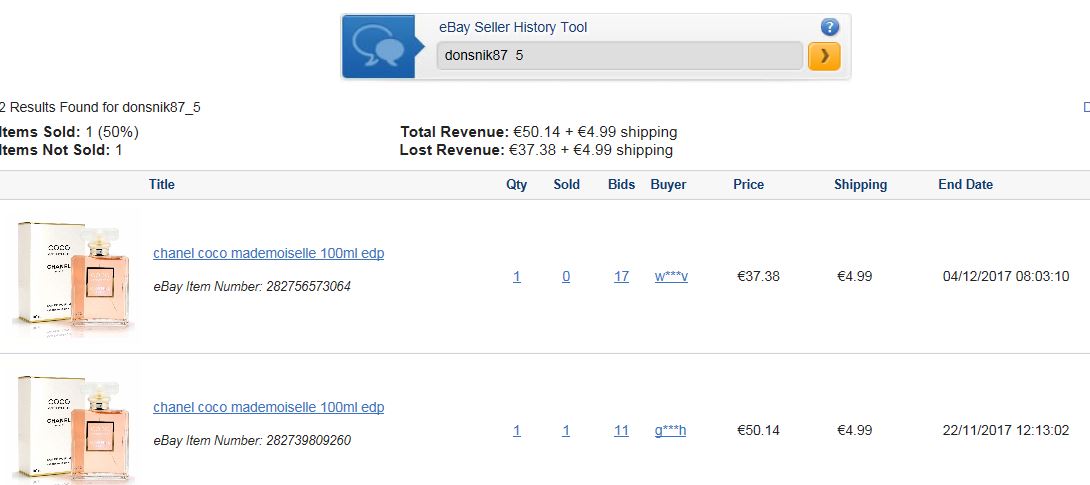Screen dimensions: 1090x485
Task: Open second chanel coco mademoiselle listing link
Action: click(268, 407)
